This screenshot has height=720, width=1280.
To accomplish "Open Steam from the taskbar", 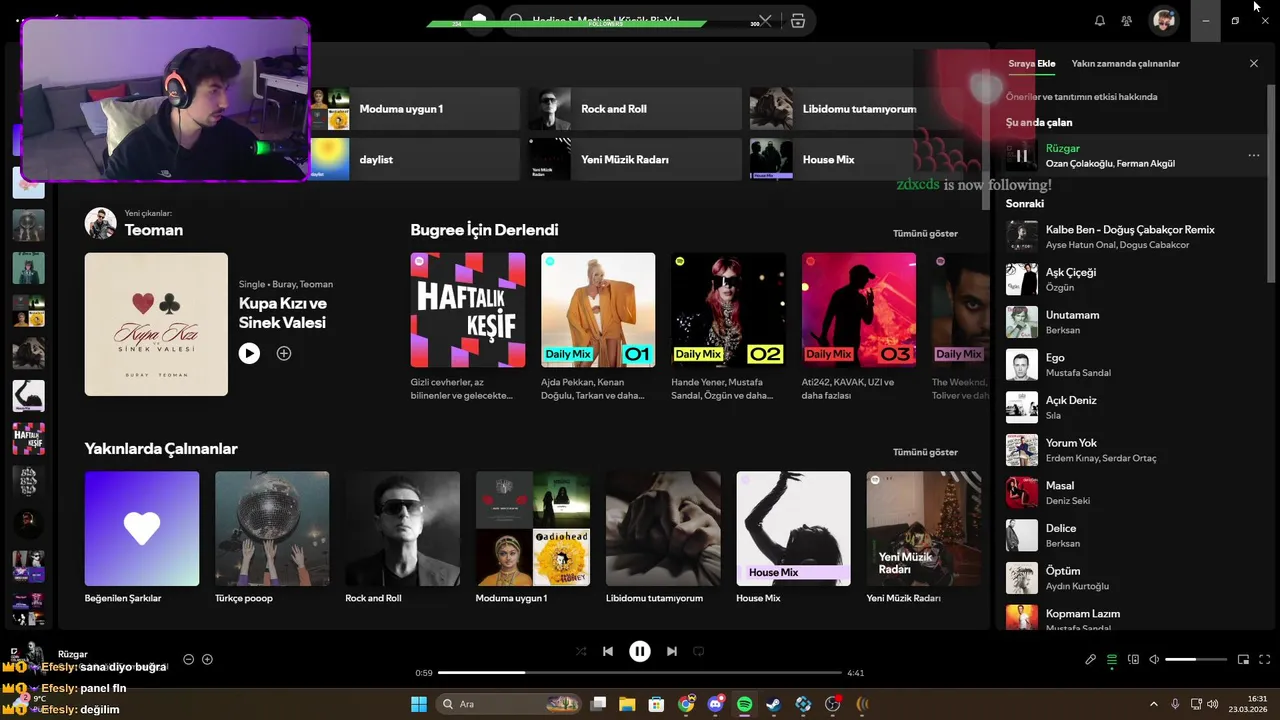I will point(774,704).
